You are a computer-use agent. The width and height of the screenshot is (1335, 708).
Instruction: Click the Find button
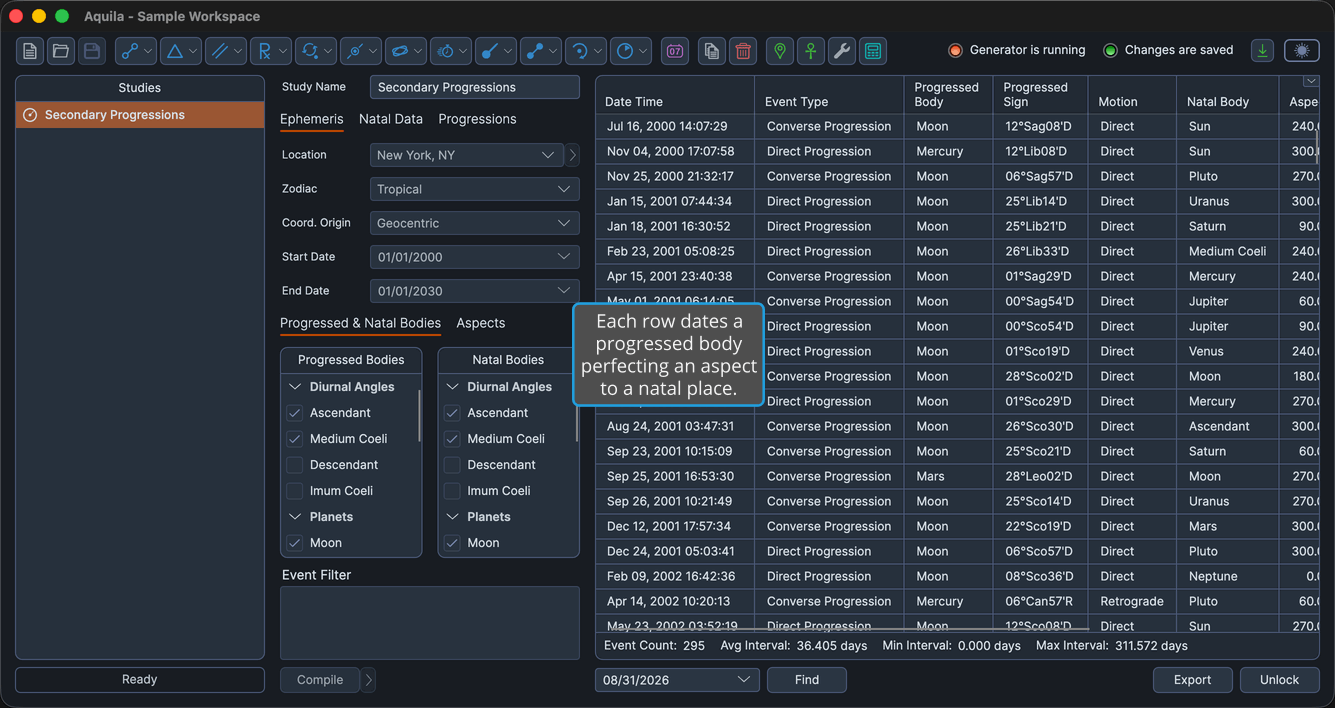click(807, 680)
